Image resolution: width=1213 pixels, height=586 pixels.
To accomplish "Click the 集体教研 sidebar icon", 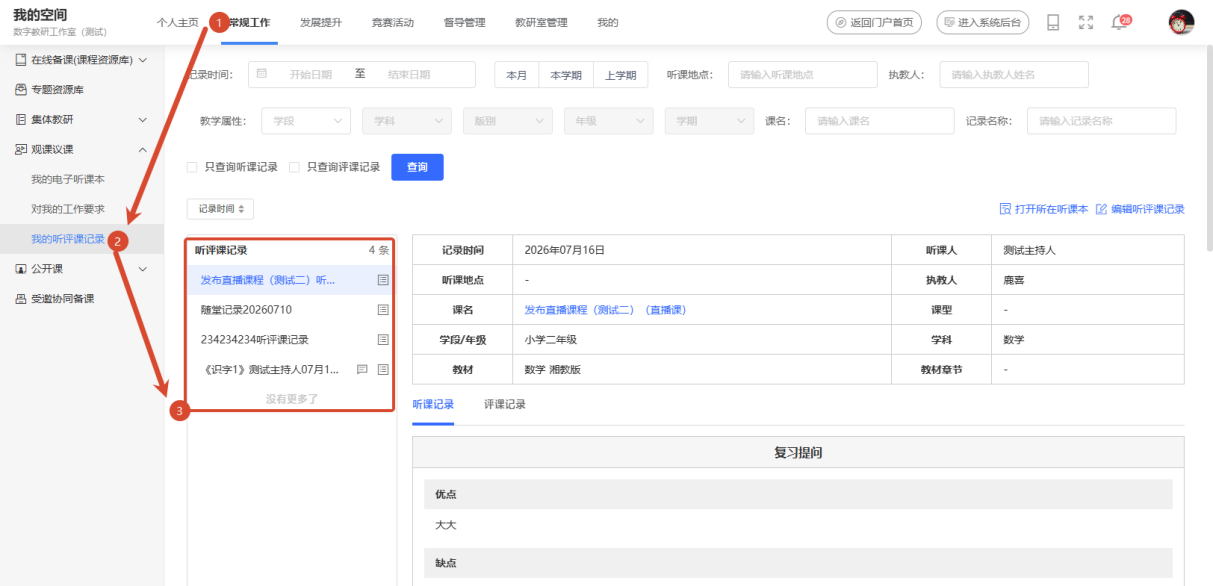I will click(21, 120).
